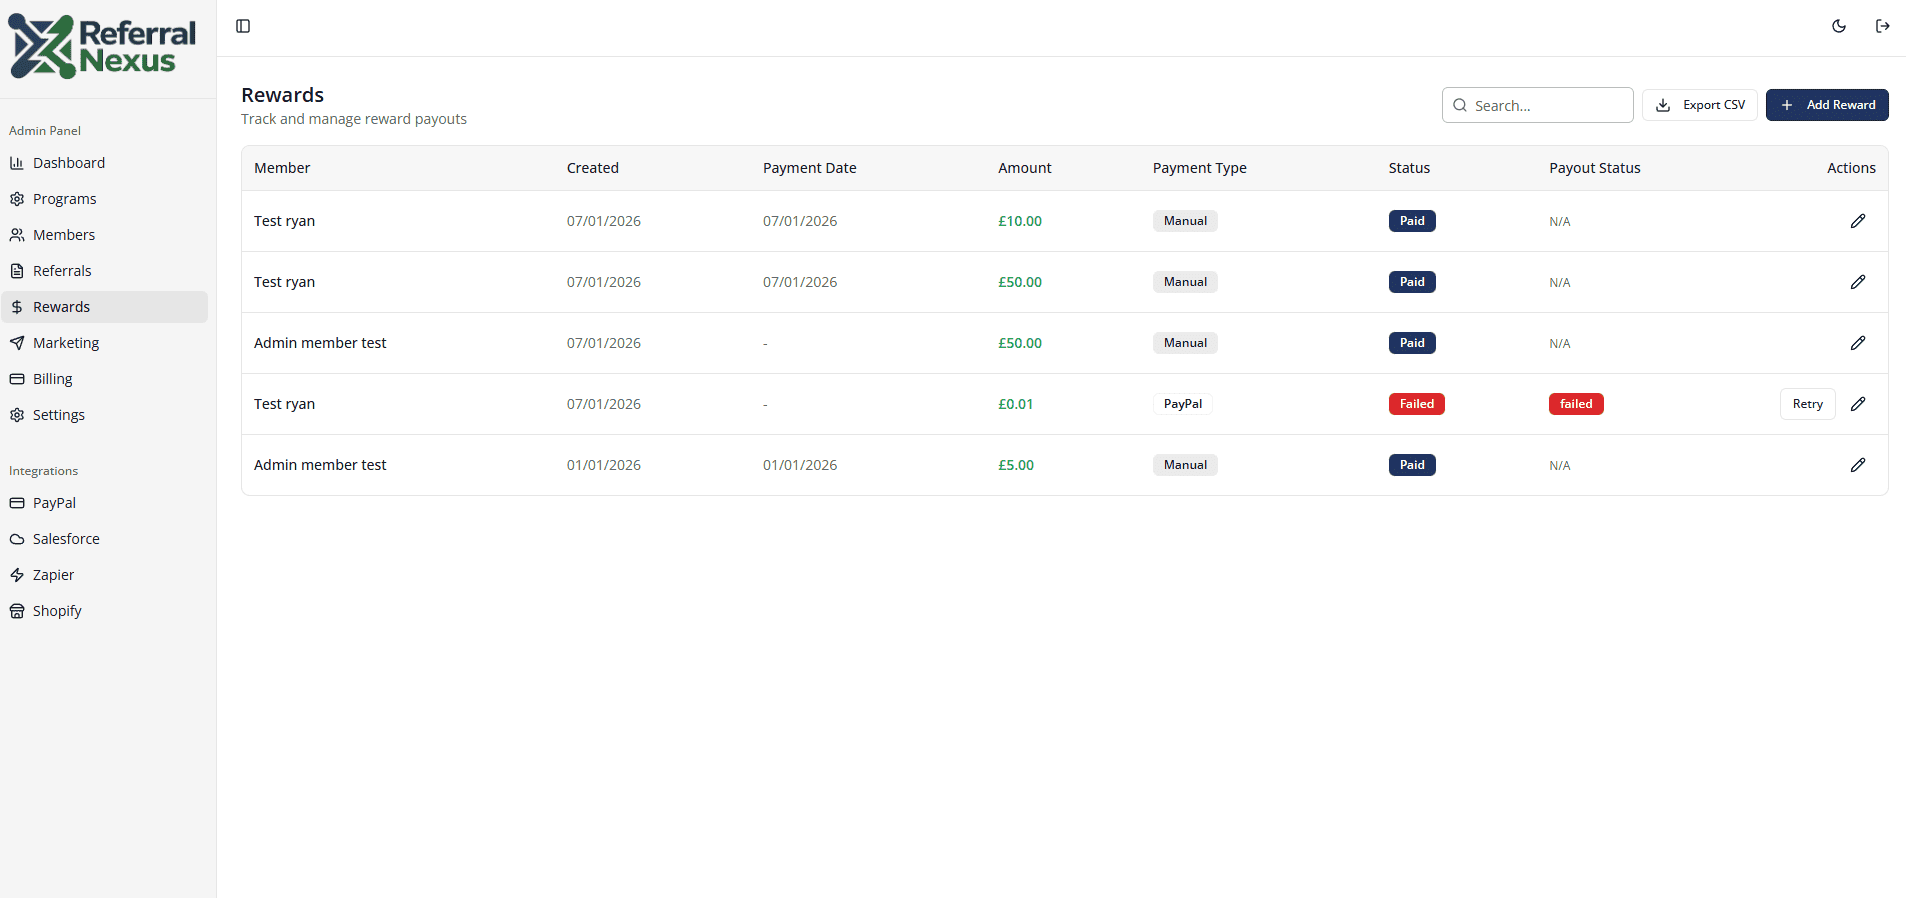This screenshot has height=898, width=1906.
Task: Click the Add Reward button
Action: point(1827,105)
